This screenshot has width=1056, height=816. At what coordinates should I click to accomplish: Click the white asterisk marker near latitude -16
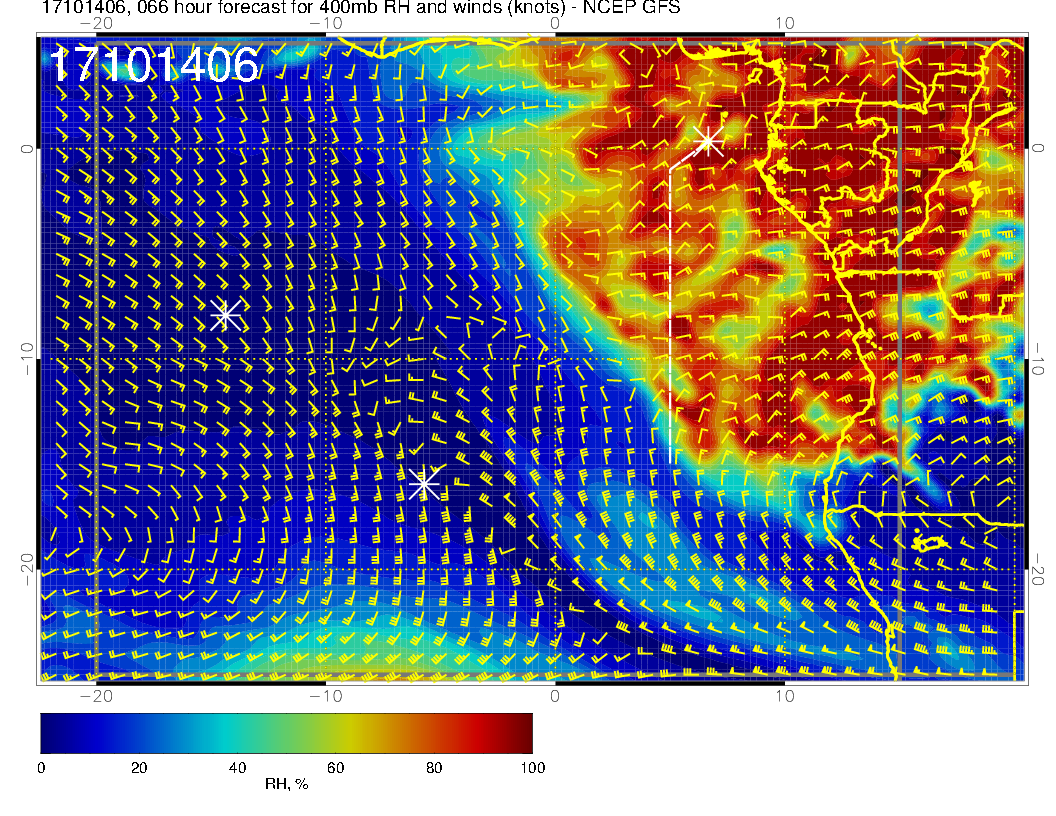click(424, 483)
